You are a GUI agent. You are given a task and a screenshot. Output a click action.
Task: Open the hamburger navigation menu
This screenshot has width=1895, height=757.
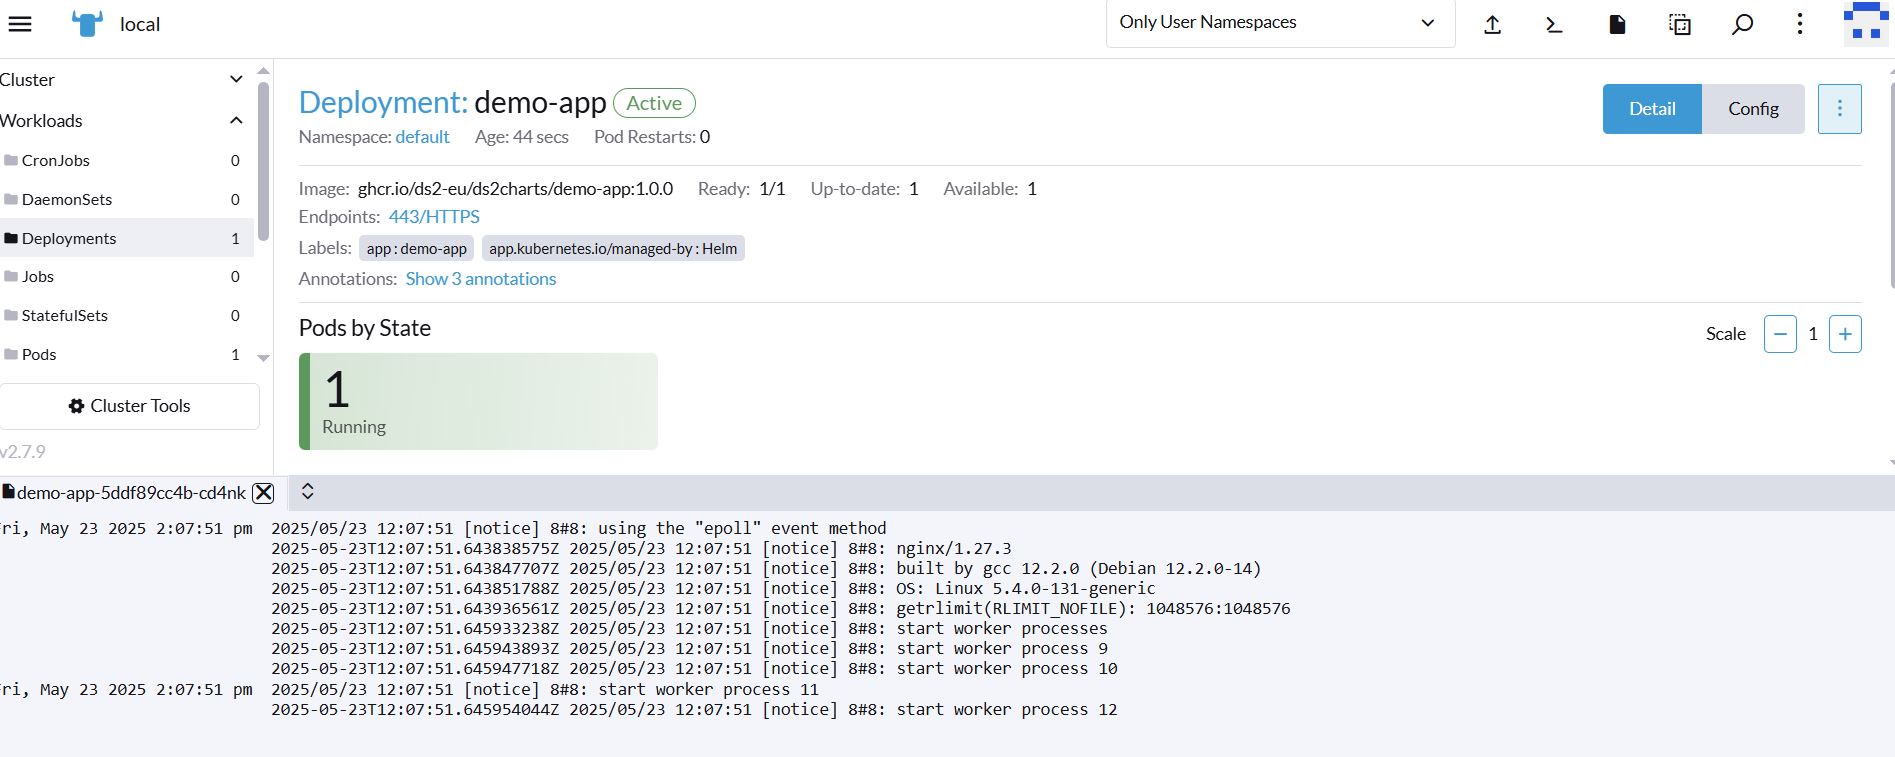[x=20, y=24]
